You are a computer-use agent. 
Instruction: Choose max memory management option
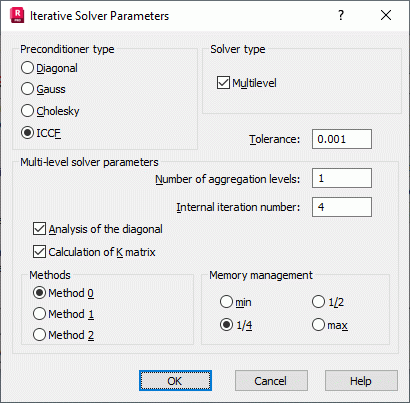coord(330,325)
